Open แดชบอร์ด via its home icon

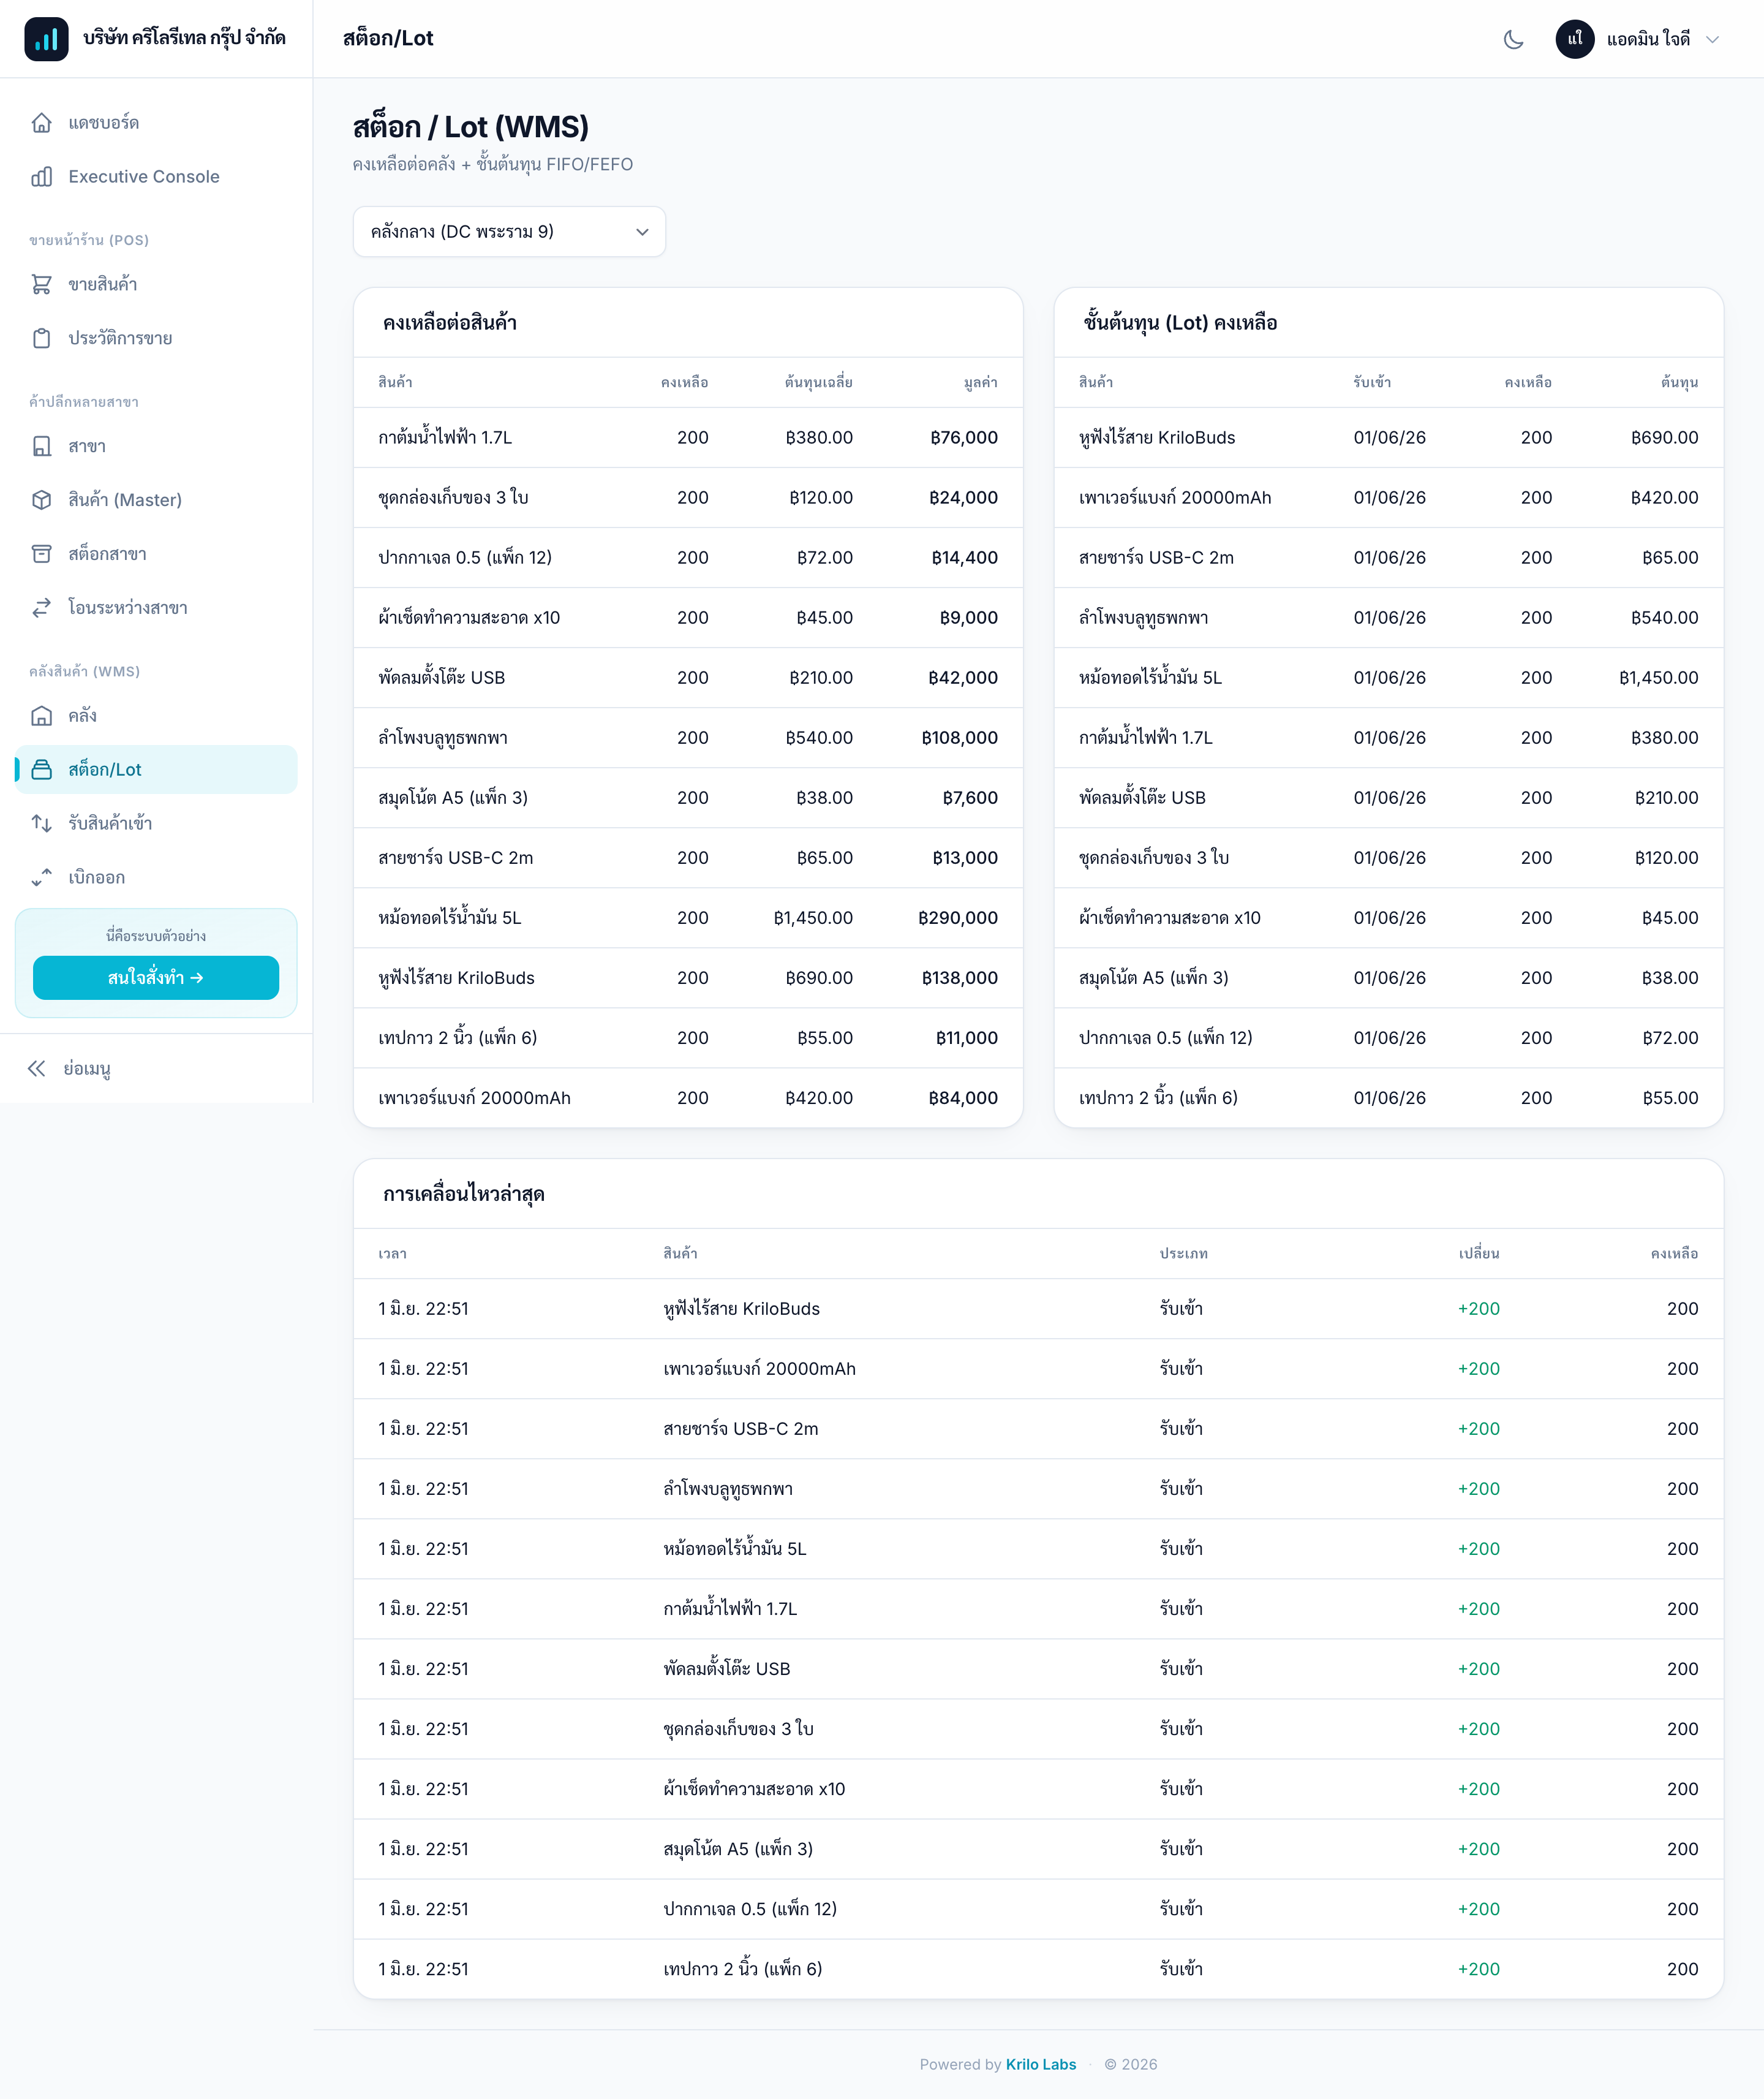(42, 123)
